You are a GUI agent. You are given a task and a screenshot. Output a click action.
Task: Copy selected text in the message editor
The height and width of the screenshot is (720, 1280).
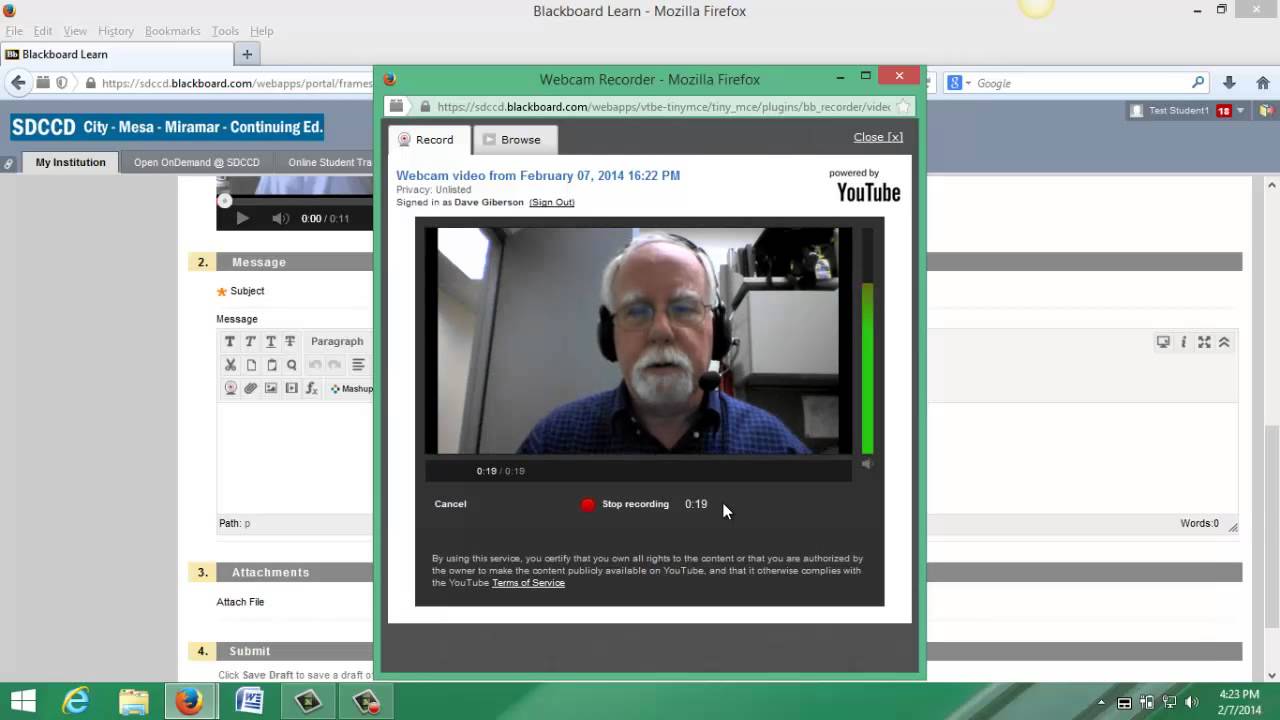(x=251, y=365)
